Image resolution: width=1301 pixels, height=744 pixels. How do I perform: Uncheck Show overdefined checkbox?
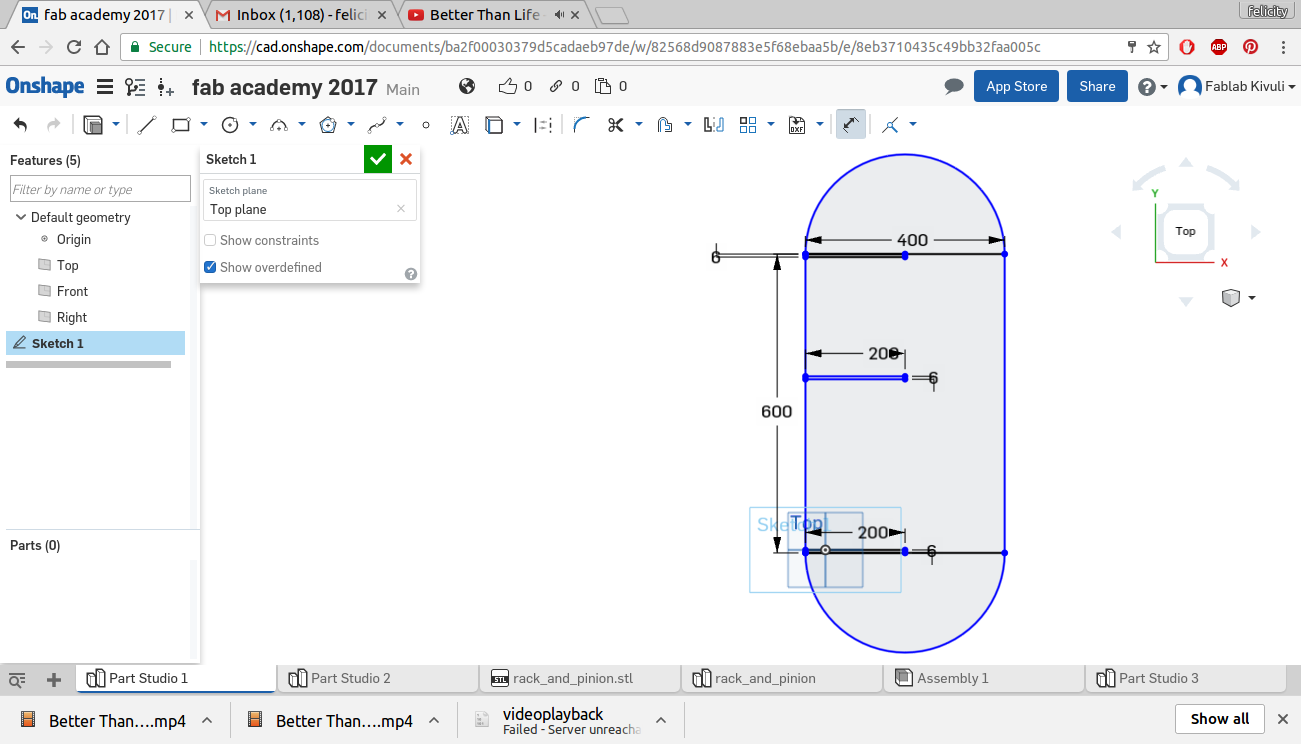[x=210, y=267]
